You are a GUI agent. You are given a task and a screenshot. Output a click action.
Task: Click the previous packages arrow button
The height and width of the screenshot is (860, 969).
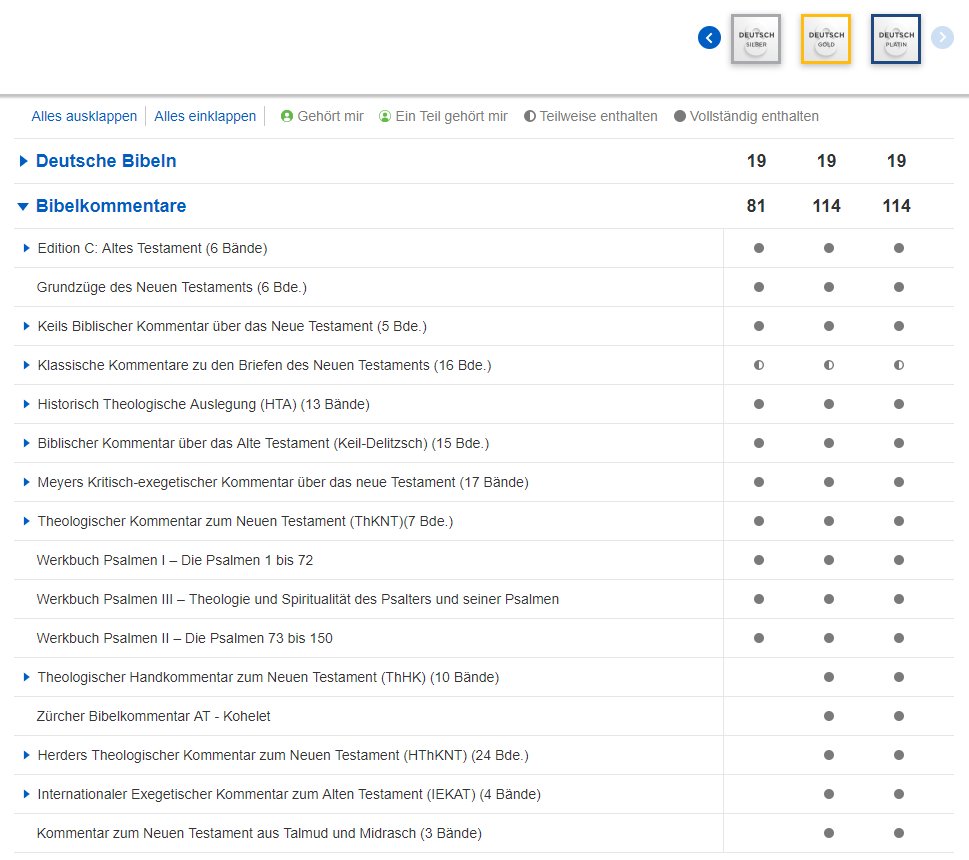point(709,38)
